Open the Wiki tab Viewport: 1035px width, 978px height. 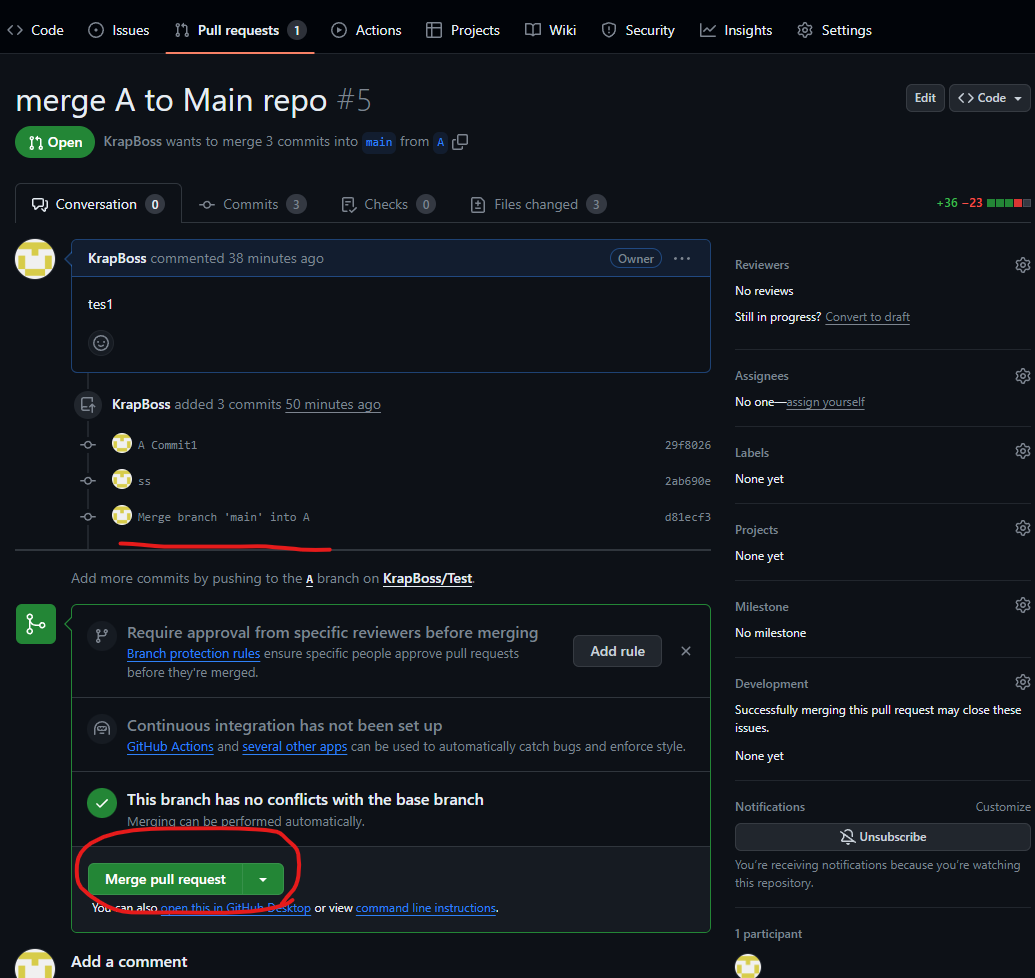[551, 30]
